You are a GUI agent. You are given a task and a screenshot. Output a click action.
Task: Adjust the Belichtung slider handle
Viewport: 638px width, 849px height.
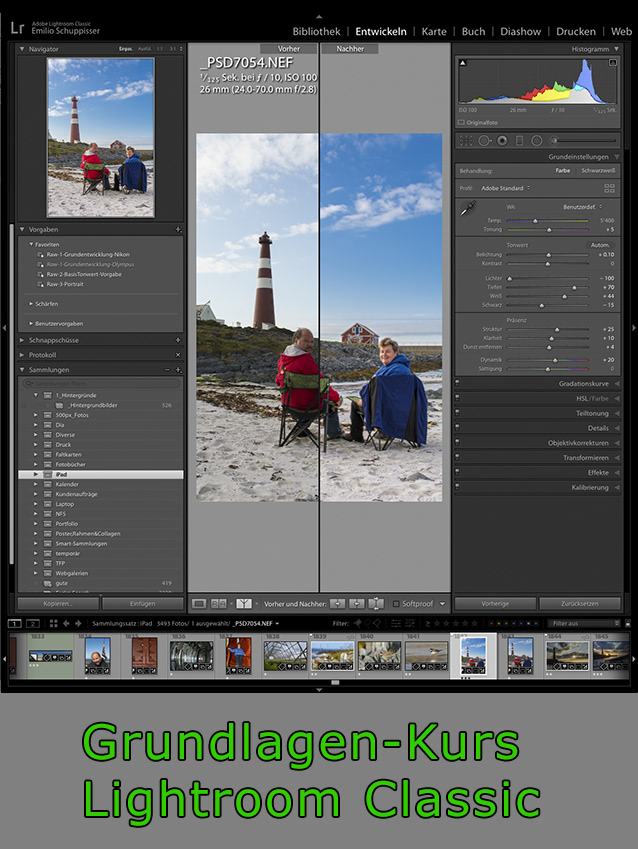[549, 254]
